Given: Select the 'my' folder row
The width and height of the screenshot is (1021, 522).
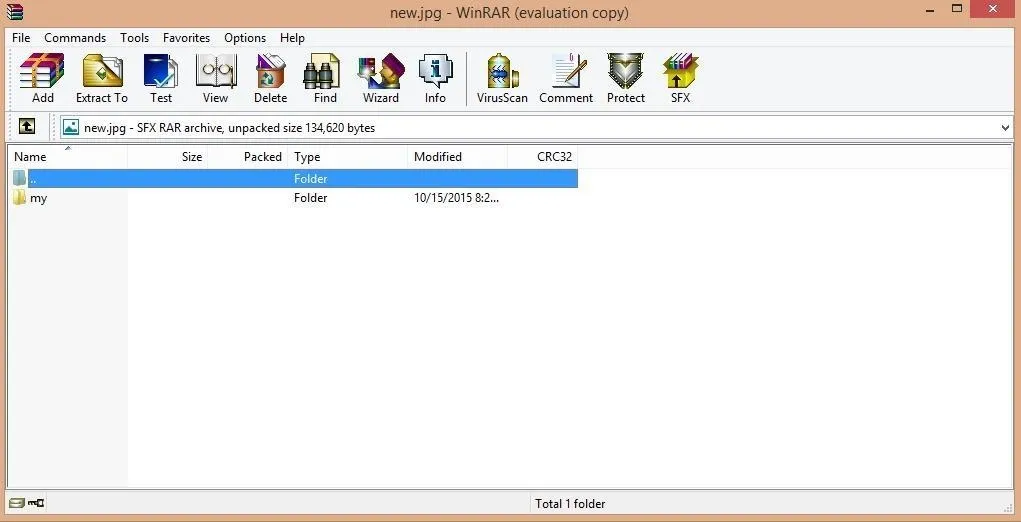Looking at the screenshot, I should (294, 198).
